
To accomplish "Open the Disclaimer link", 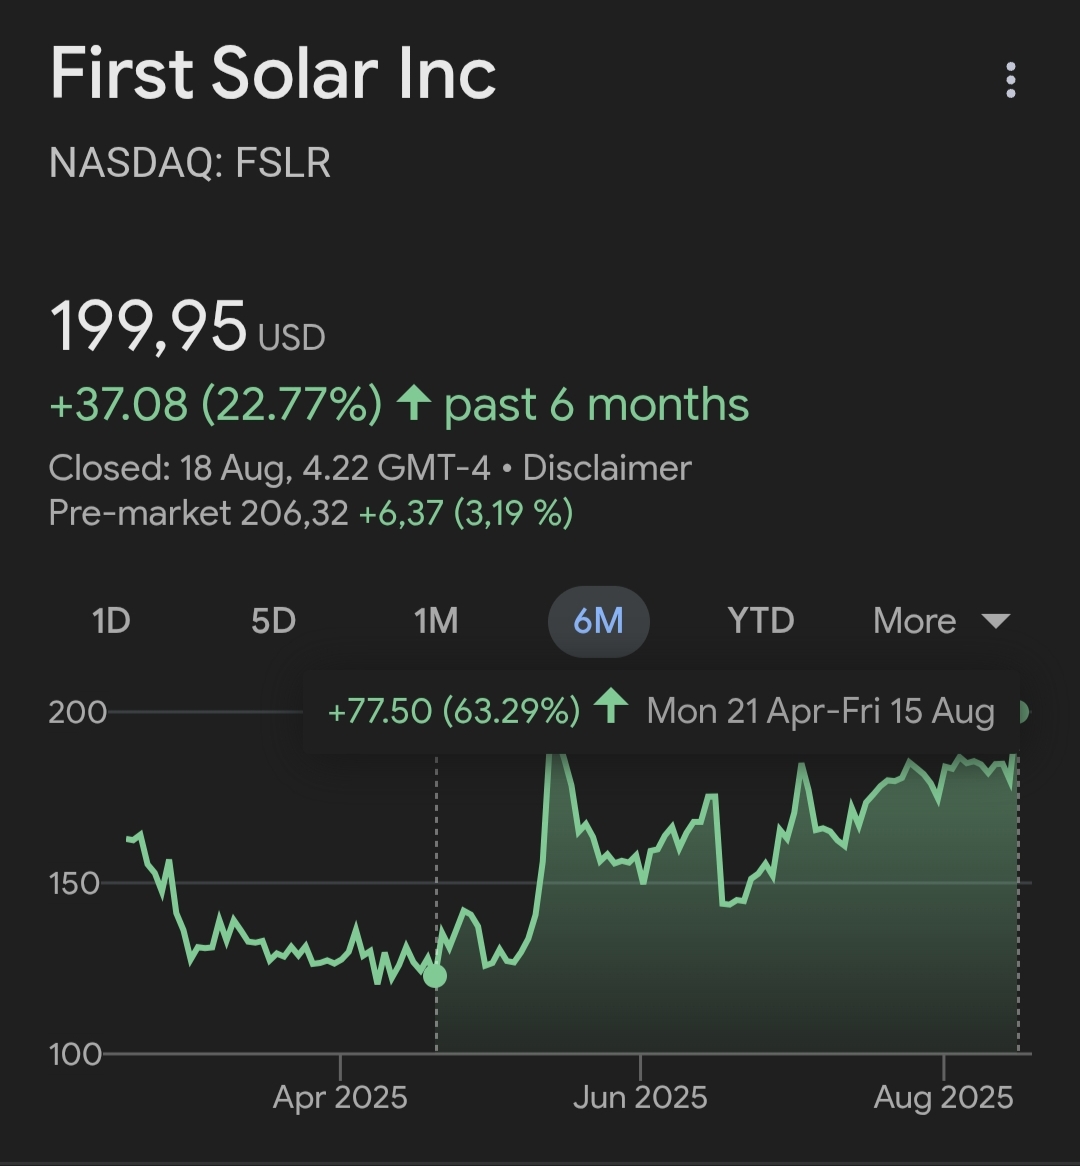I will pyautogui.click(x=607, y=468).
